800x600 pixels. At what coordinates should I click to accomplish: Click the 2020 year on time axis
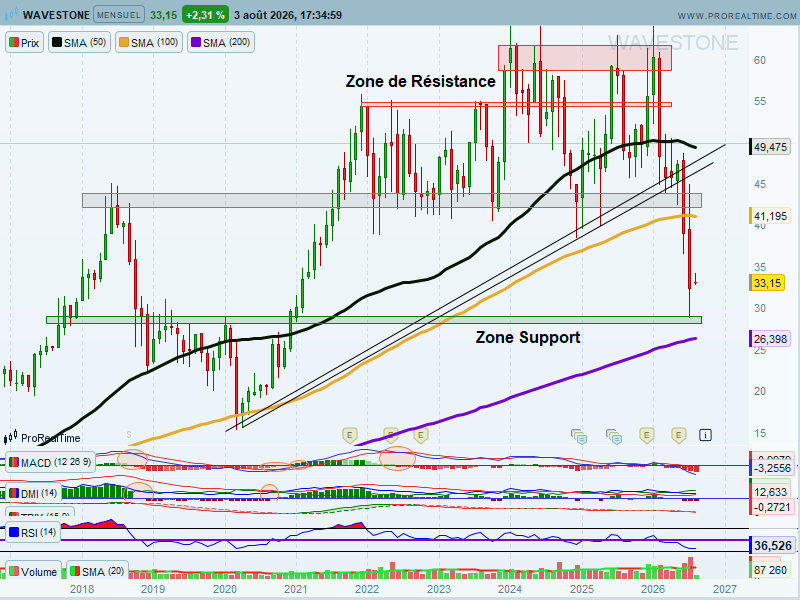224,589
